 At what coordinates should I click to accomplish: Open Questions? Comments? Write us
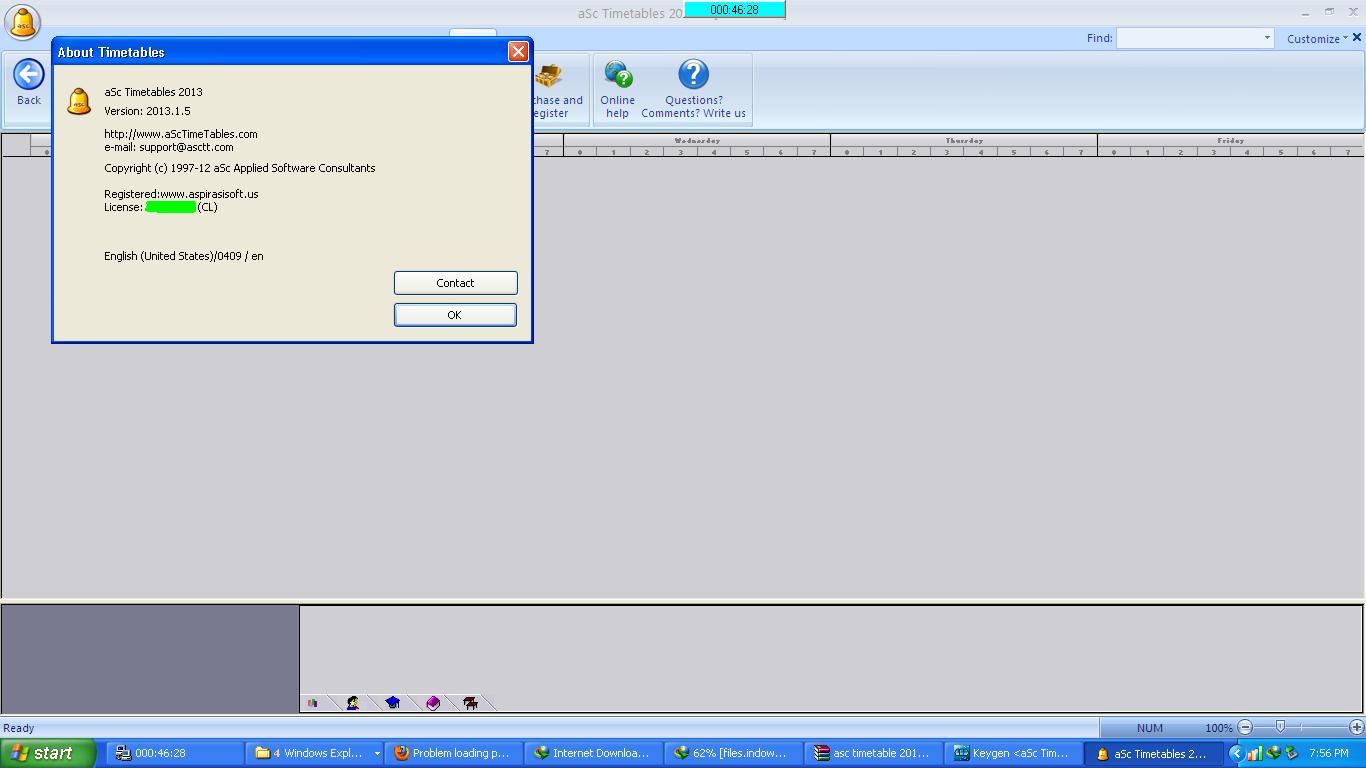(x=693, y=89)
